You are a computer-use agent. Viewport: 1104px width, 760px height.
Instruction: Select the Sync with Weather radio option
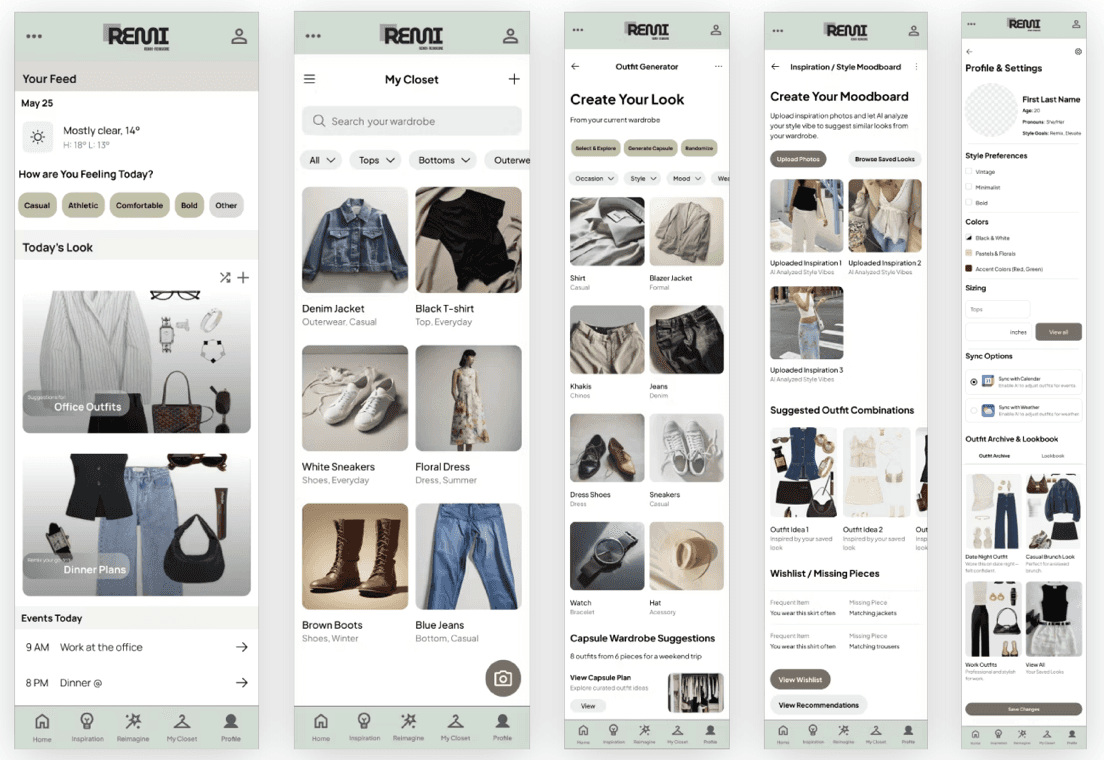[974, 410]
